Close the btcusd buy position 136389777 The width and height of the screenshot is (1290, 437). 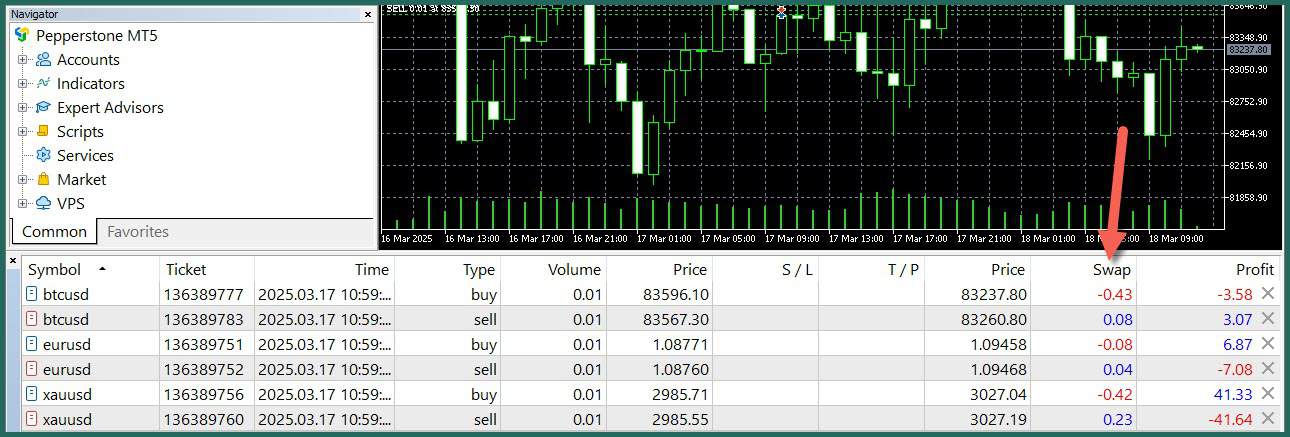pyautogui.click(x=1268, y=294)
